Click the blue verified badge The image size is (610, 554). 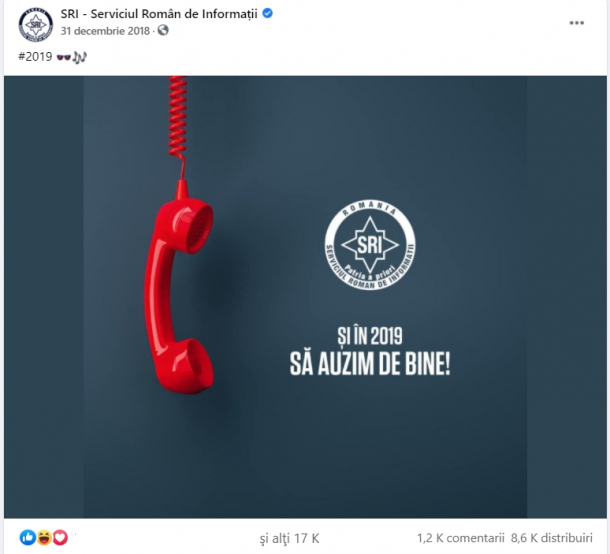[267, 13]
